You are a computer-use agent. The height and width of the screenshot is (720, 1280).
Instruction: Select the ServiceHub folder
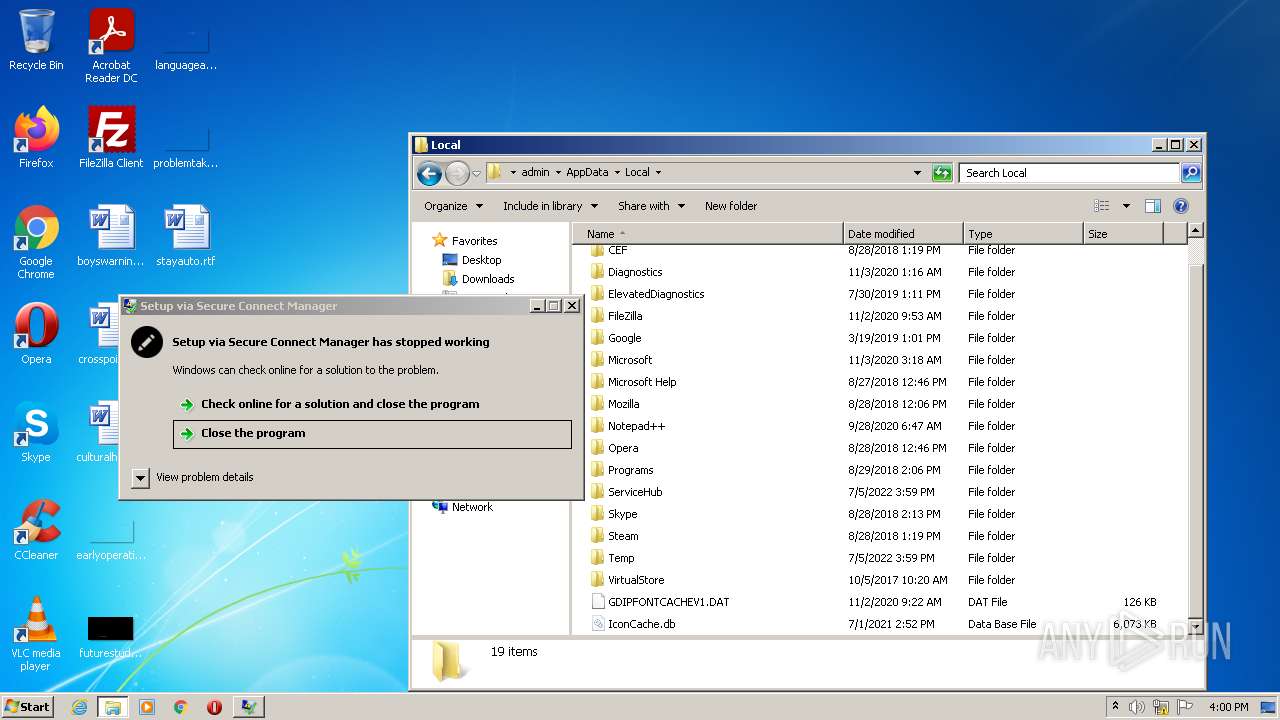pyautogui.click(x=635, y=492)
